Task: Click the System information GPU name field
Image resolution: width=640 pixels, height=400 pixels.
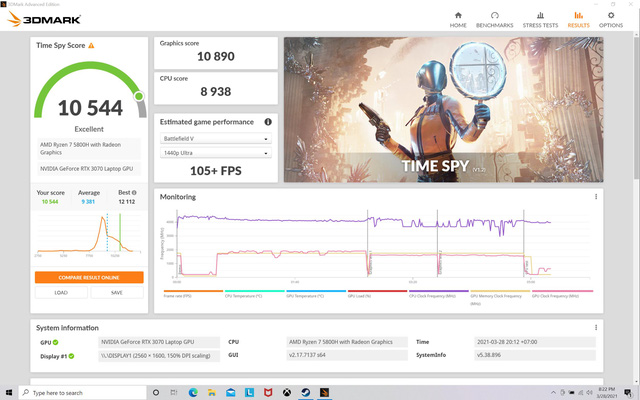Action: [x=159, y=342]
